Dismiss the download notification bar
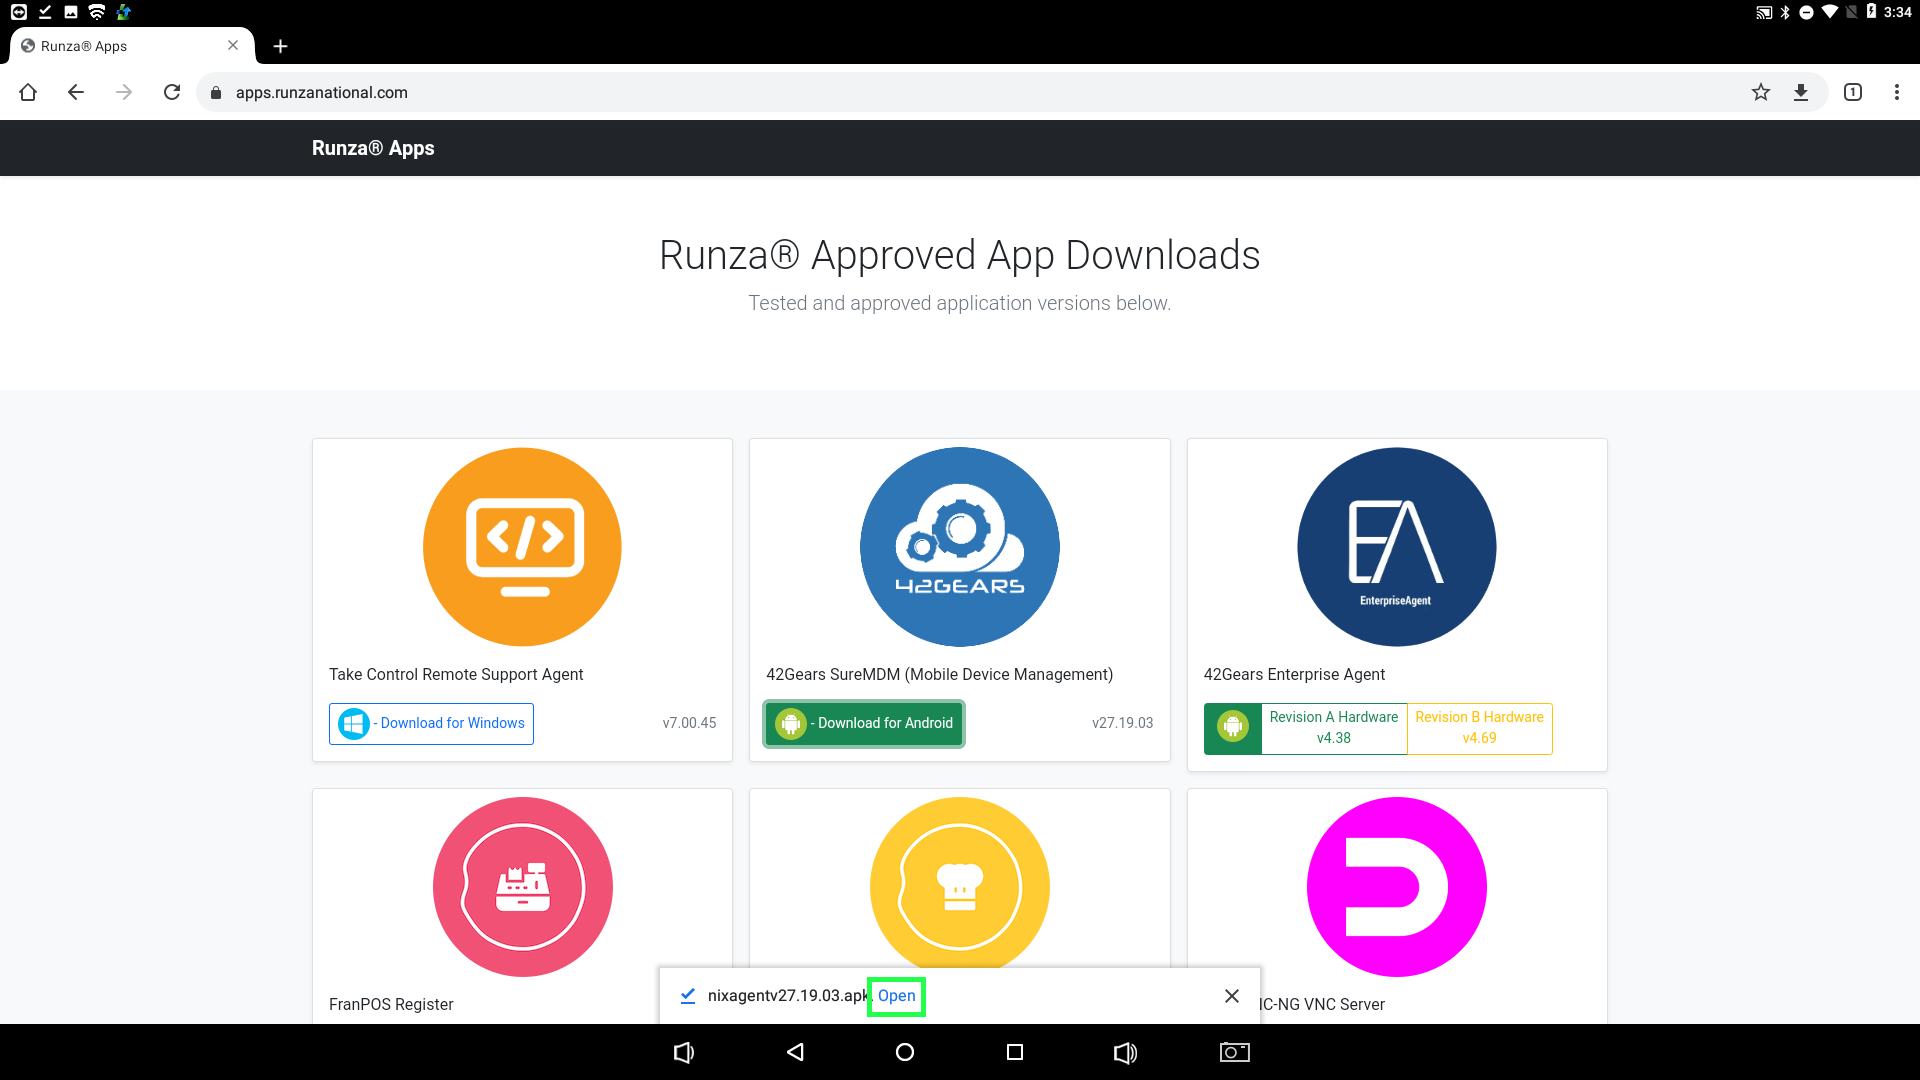 [1232, 996]
